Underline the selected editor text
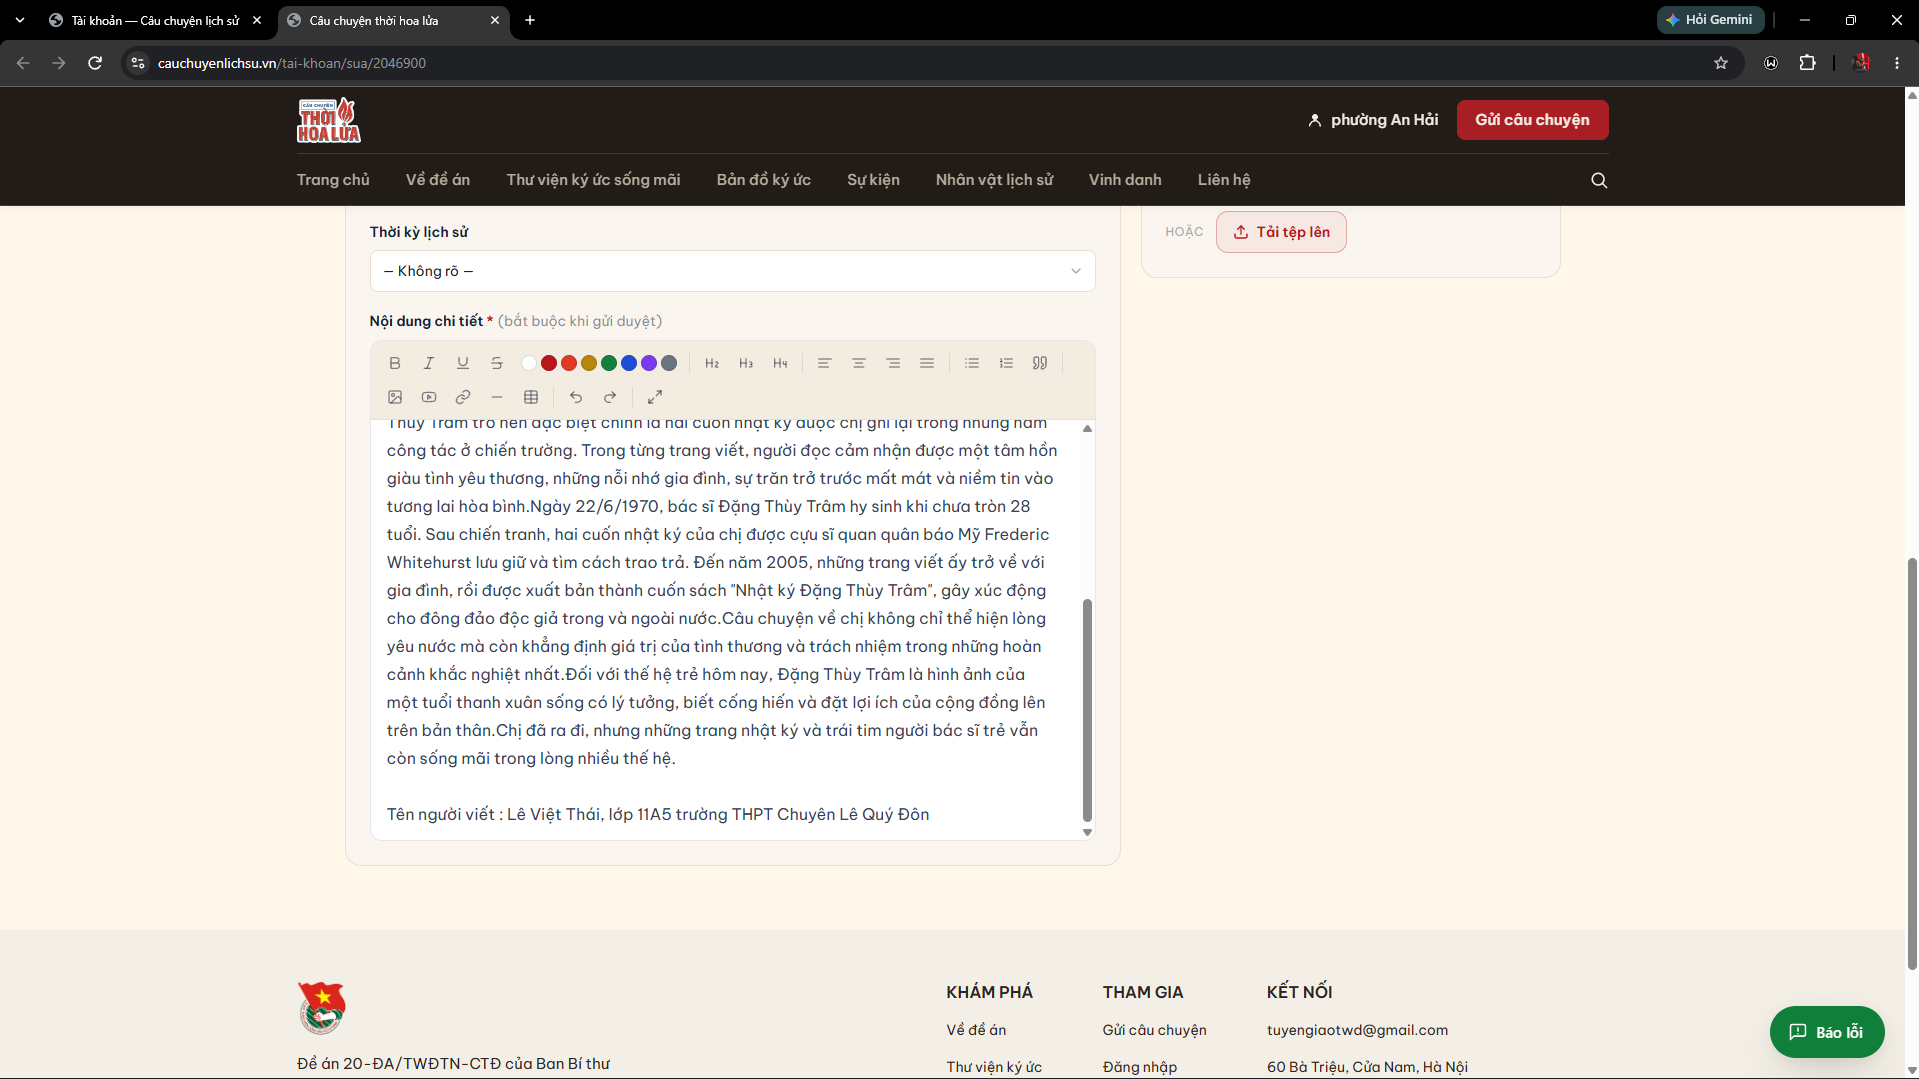This screenshot has width=1919, height=1079. tap(463, 363)
